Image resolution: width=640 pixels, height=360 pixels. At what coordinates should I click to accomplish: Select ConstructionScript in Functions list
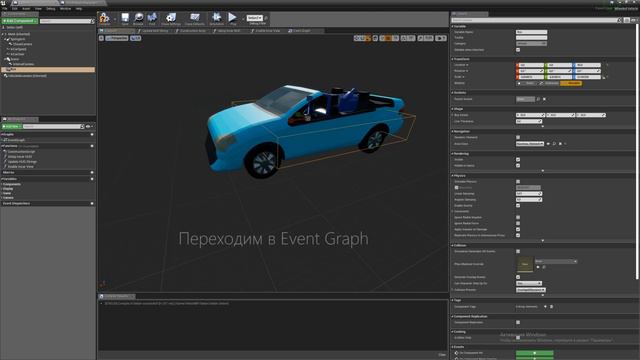click(x=21, y=152)
